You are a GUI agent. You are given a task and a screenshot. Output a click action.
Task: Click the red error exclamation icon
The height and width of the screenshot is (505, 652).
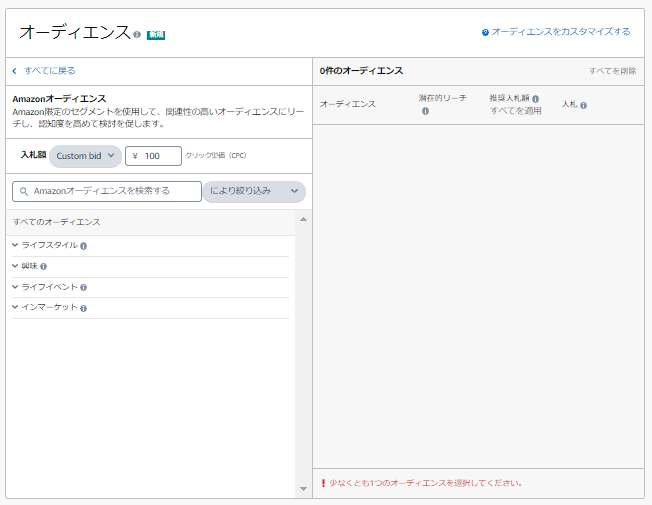(323, 483)
